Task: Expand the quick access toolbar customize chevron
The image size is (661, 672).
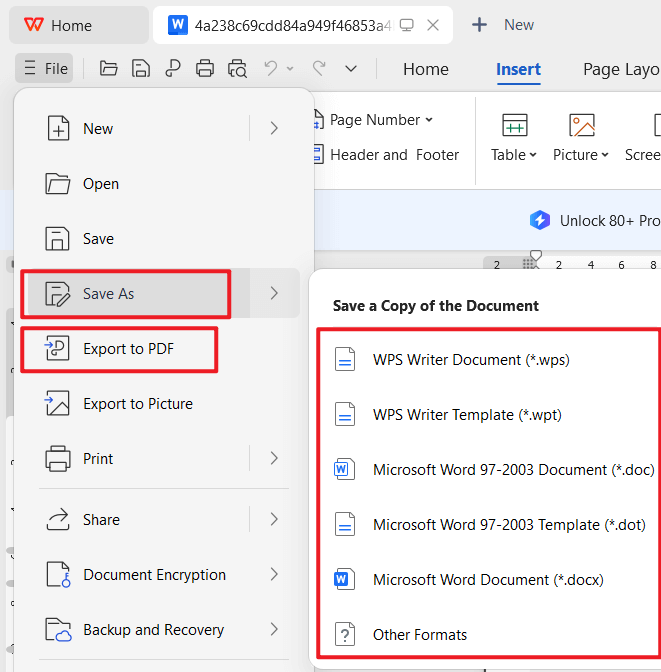Action: (351, 69)
